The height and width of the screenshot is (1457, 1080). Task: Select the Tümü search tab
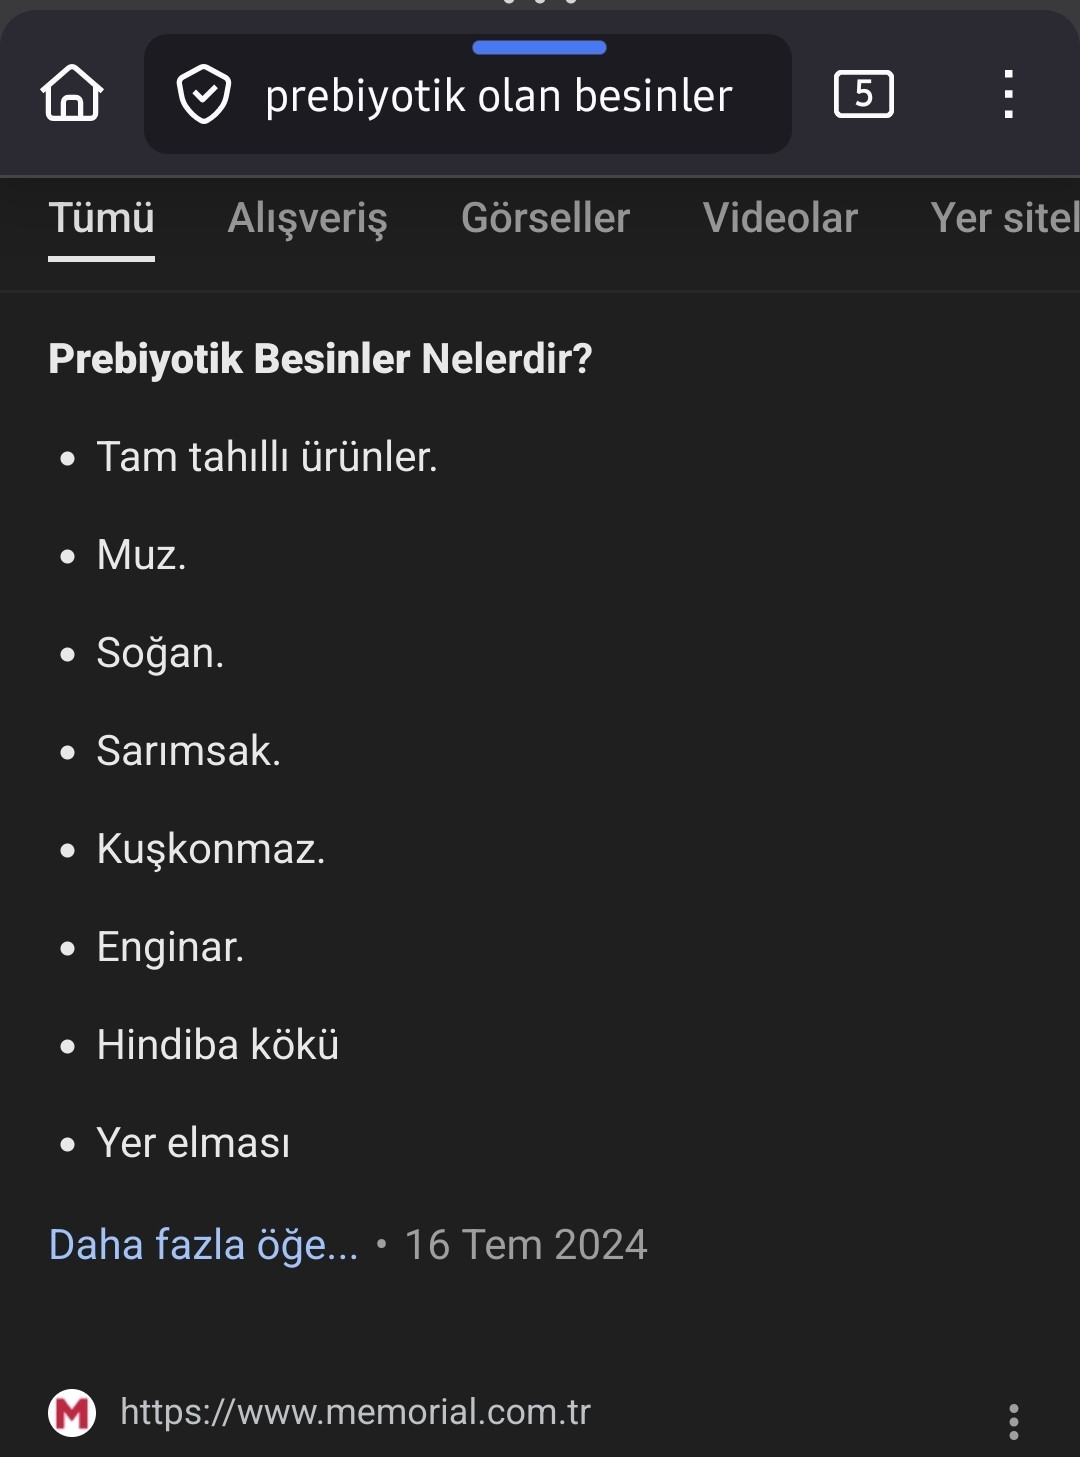[101, 218]
